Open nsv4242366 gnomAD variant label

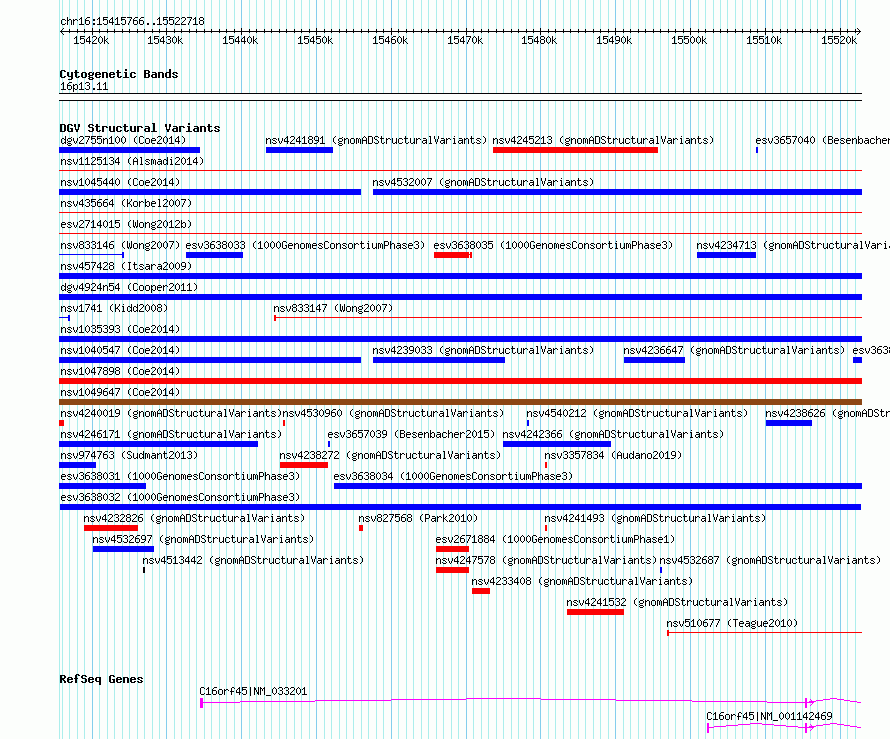[x=613, y=434]
